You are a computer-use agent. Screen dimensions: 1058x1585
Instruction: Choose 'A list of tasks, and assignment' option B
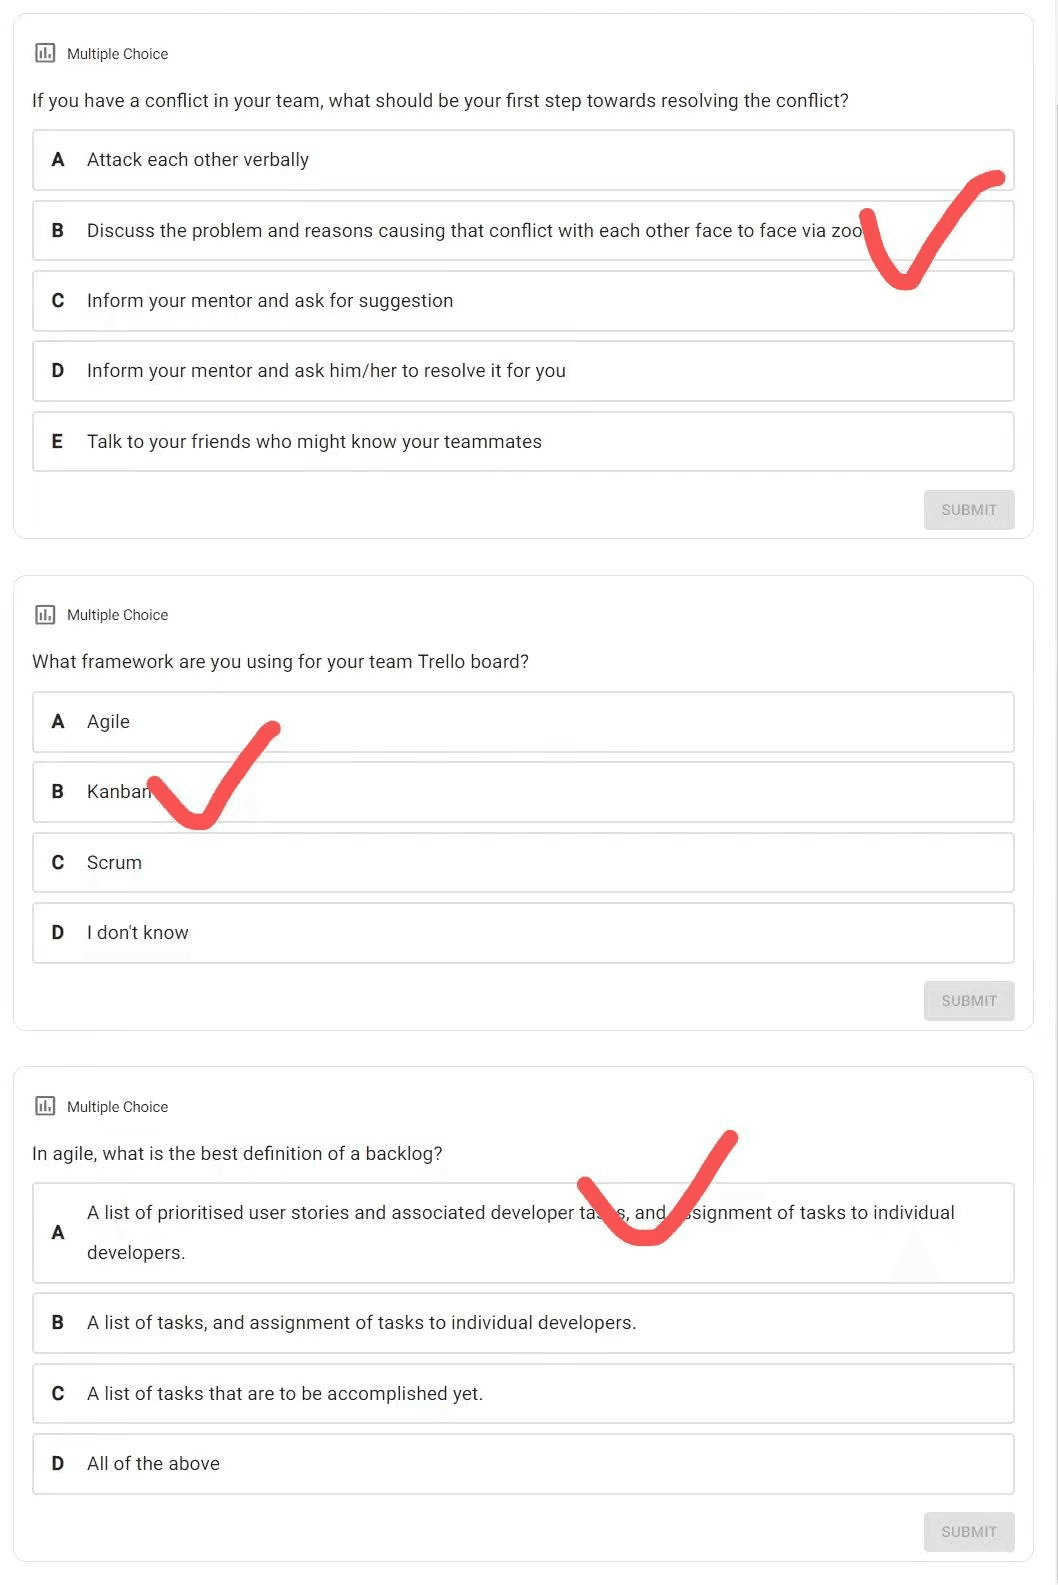(x=523, y=1323)
